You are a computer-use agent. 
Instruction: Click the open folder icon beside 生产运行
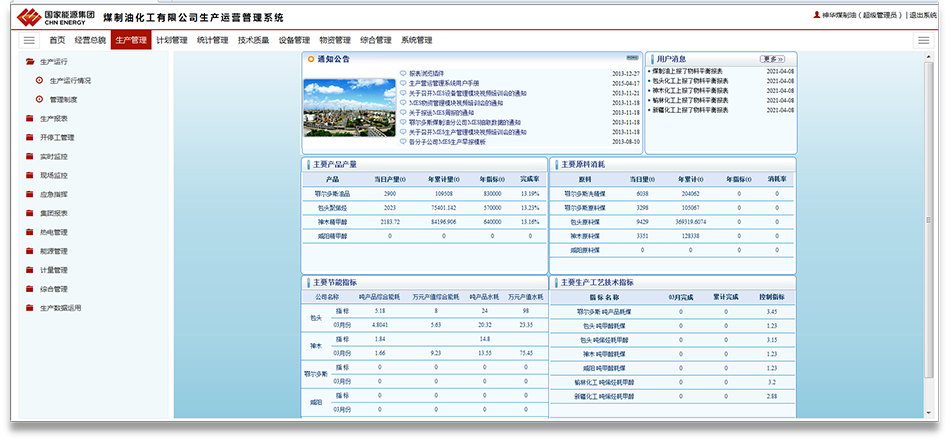click(30, 62)
